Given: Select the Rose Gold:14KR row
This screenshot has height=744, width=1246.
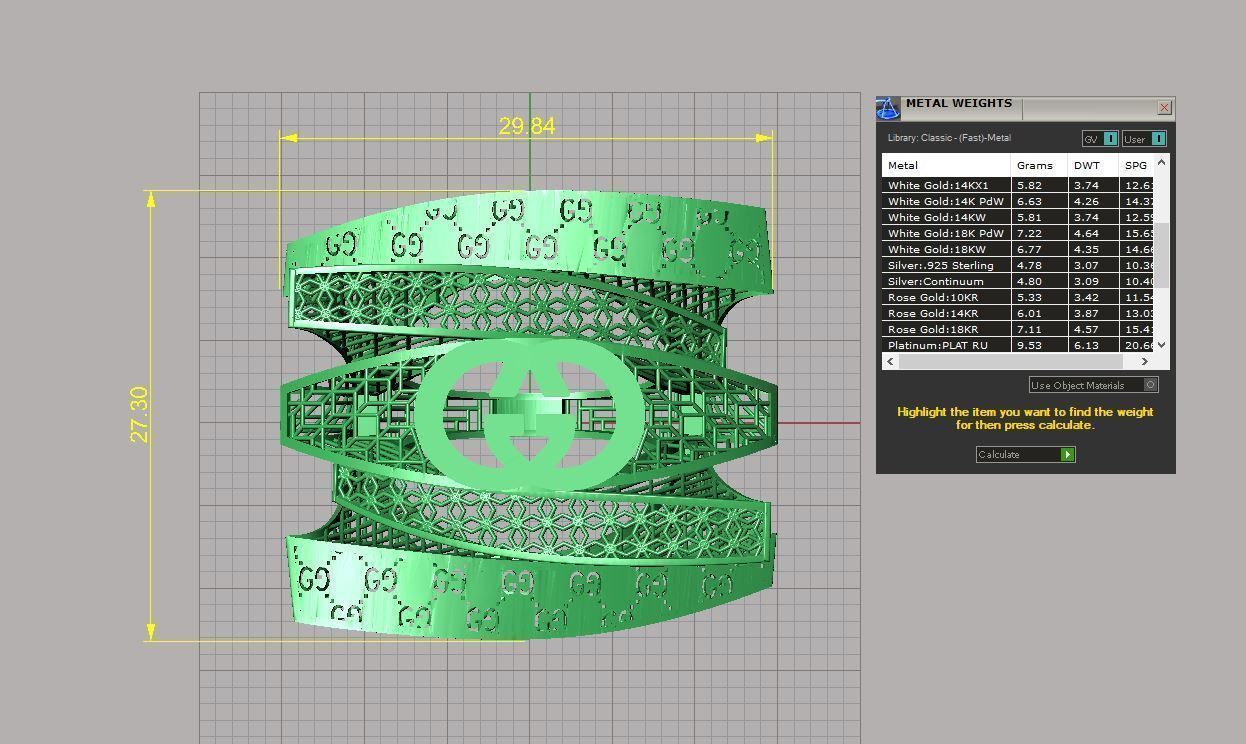Looking at the screenshot, I should pyautogui.click(x=1018, y=313).
